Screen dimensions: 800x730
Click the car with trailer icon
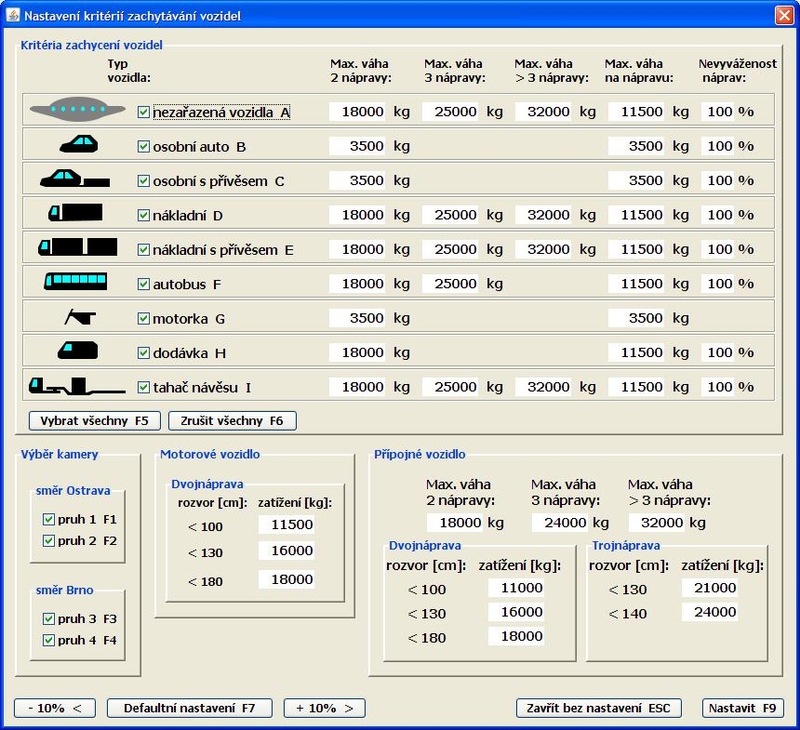pyautogui.click(x=74, y=180)
